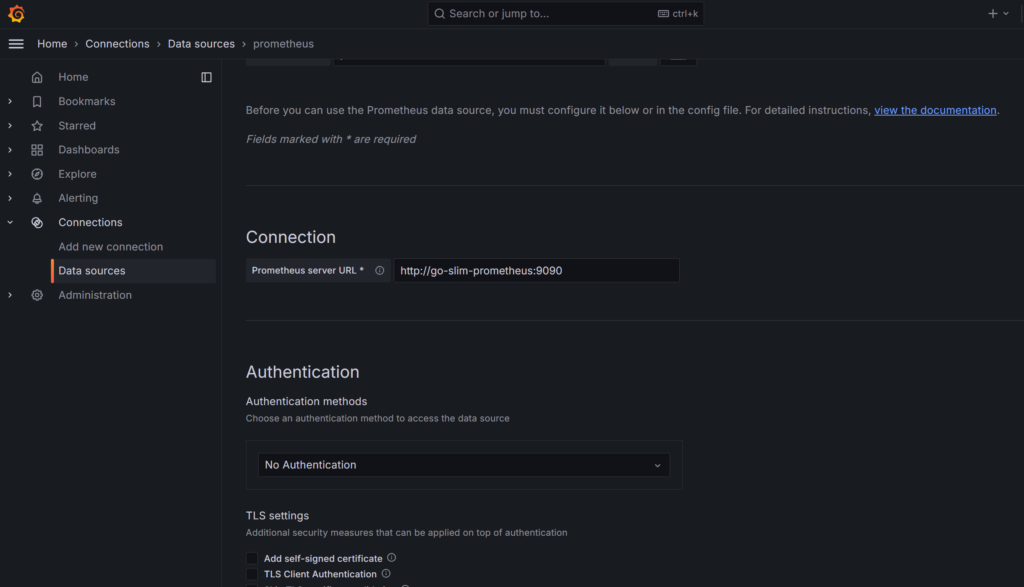Click the Dashboards grid icon
Screen dimensions: 1024x587
[37, 150]
